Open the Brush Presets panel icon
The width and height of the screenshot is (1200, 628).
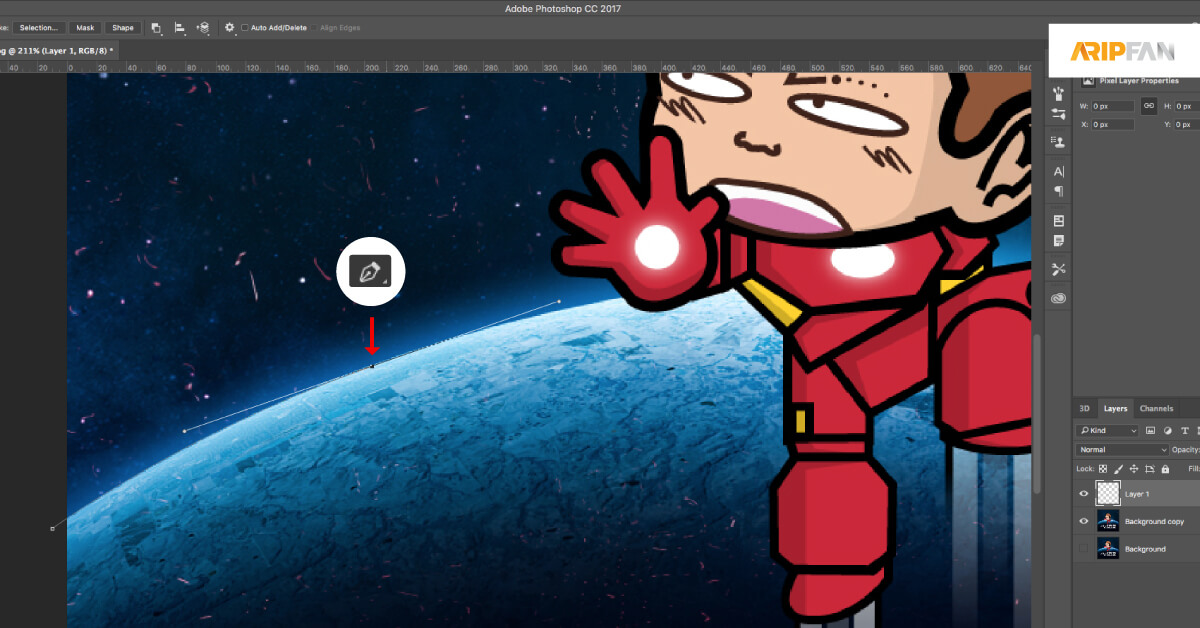[x=1059, y=92]
